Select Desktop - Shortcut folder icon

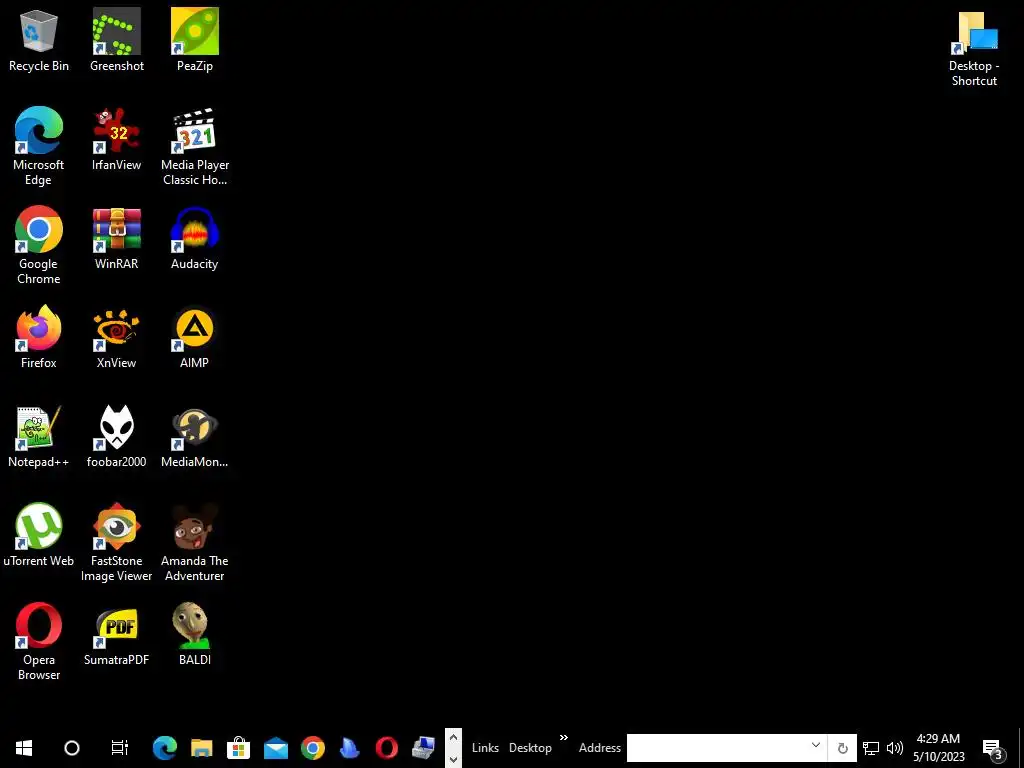[974, 48]
